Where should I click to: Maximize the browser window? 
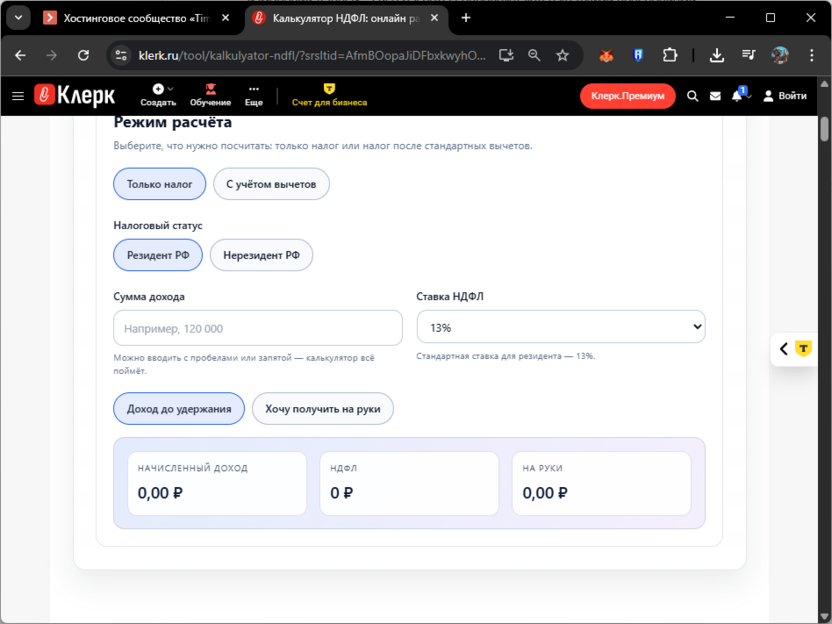[x=770, y=18]
